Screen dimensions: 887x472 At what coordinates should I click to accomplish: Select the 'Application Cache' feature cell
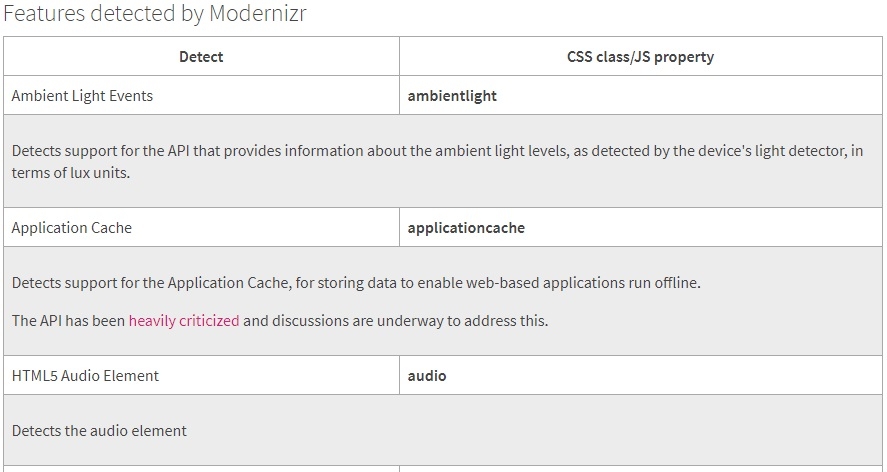72,227
